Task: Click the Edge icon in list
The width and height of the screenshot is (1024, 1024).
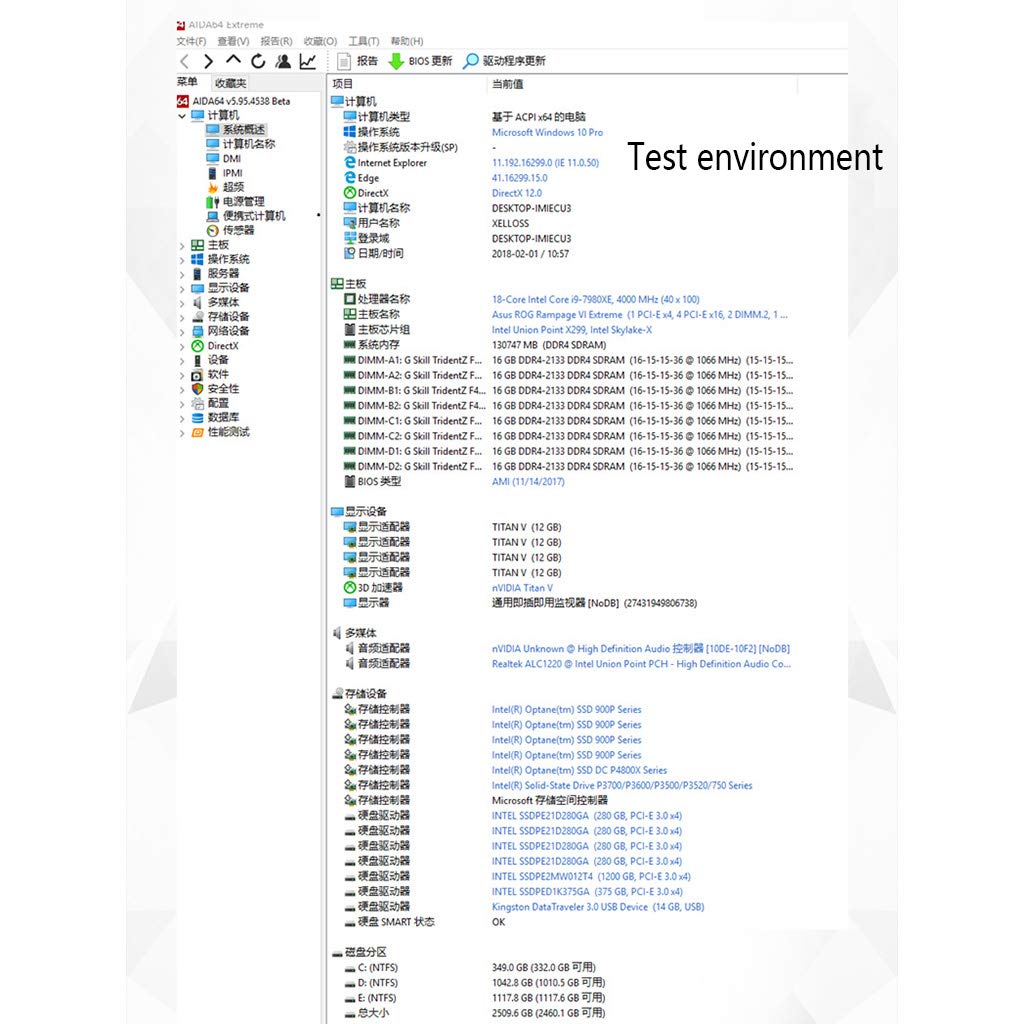Action: pyautogui.click(x=350, y=178)
